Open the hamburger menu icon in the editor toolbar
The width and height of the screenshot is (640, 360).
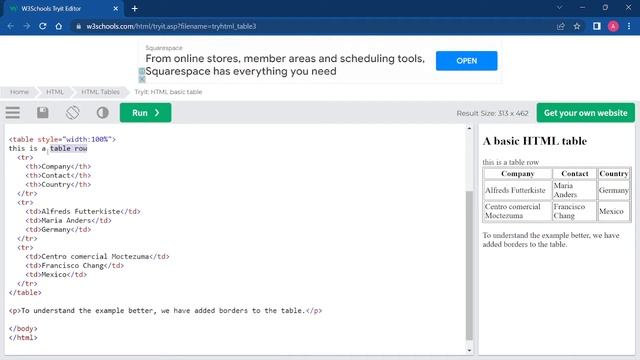point(13,113)
